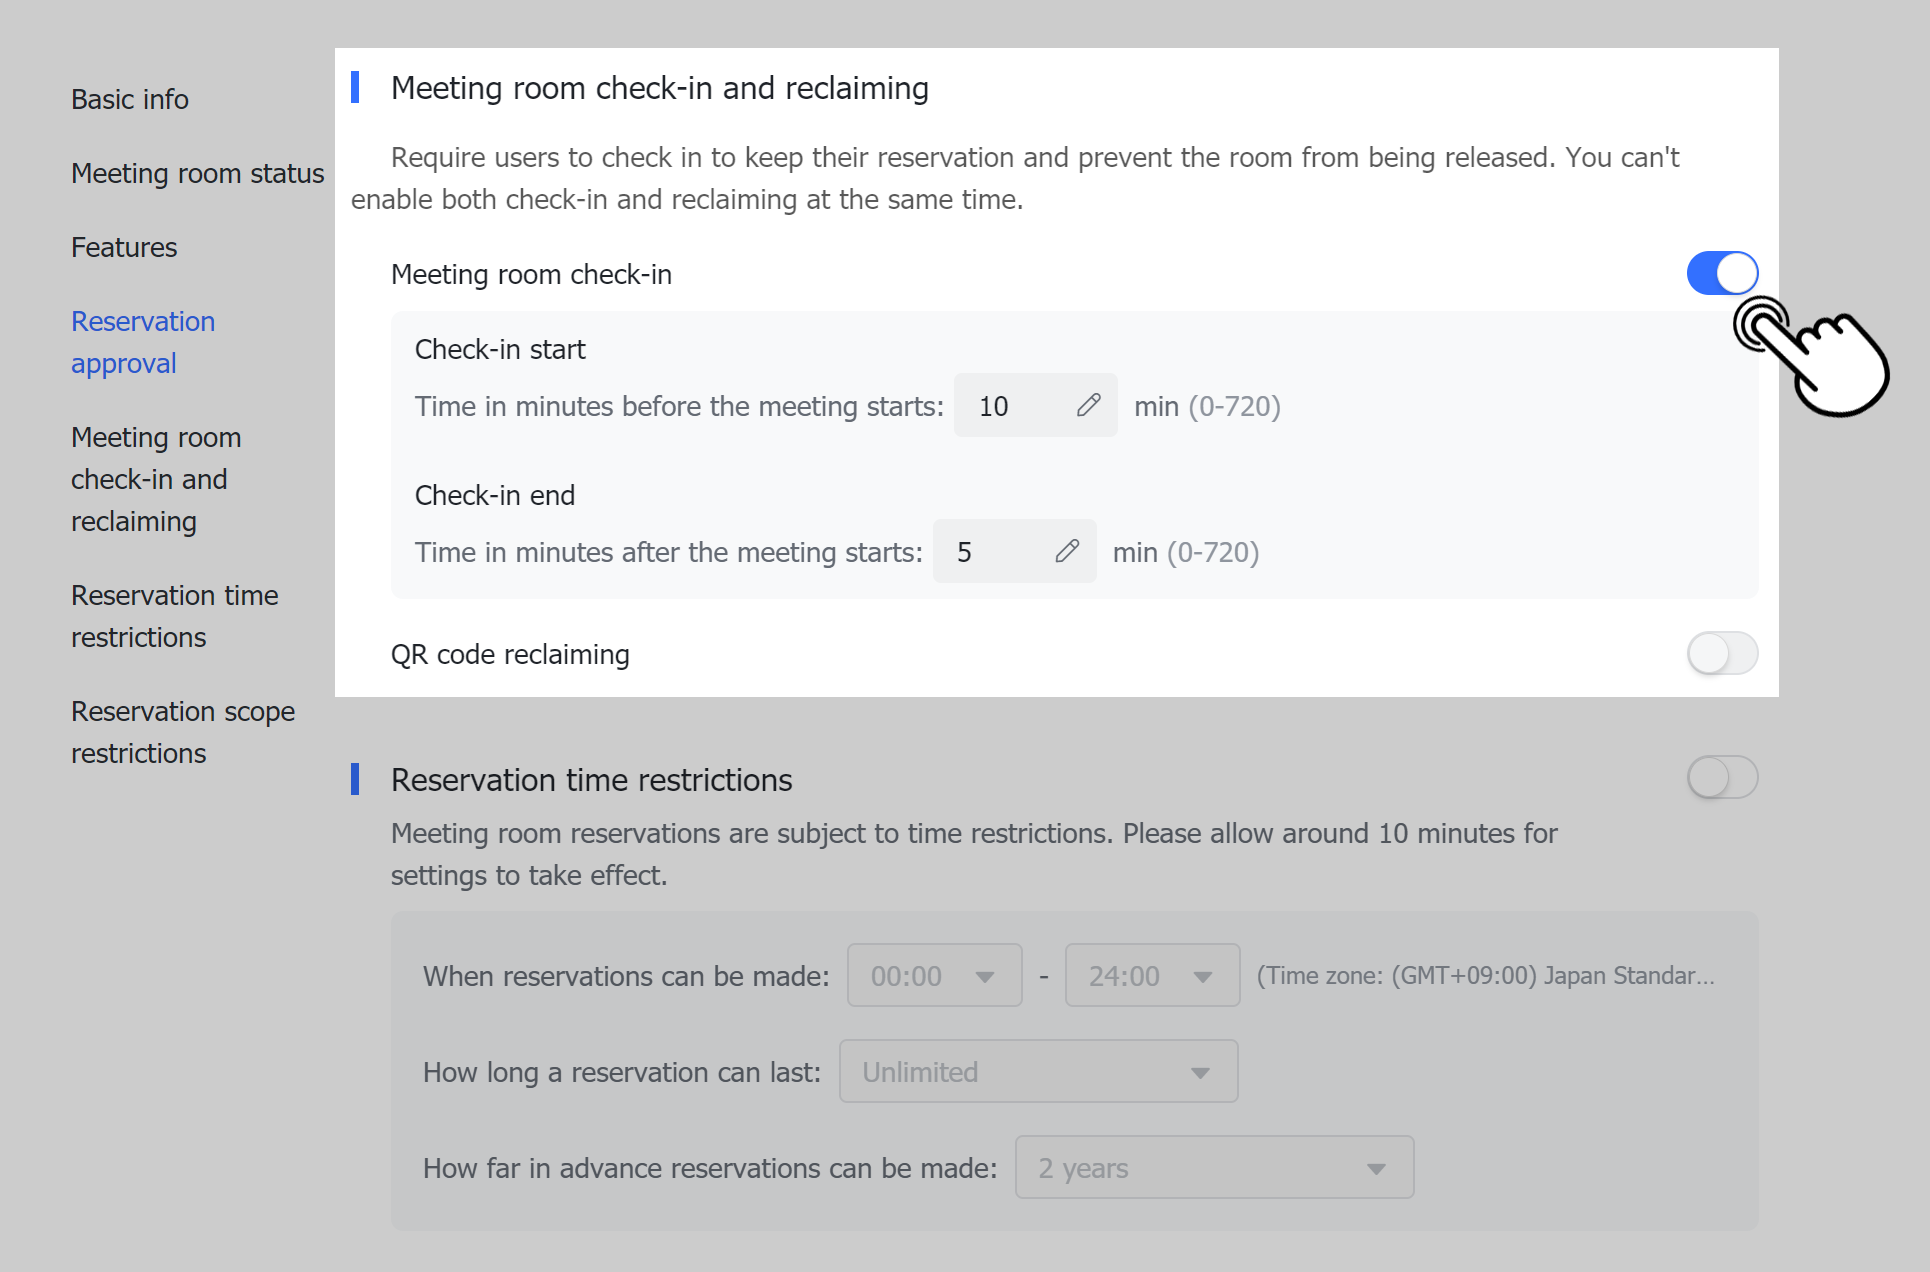The height and width of the screenshot is (1272, 1930).
Task: Open the advance reservation dropdown showing 2 years
Action: tap(1213, 1166)
